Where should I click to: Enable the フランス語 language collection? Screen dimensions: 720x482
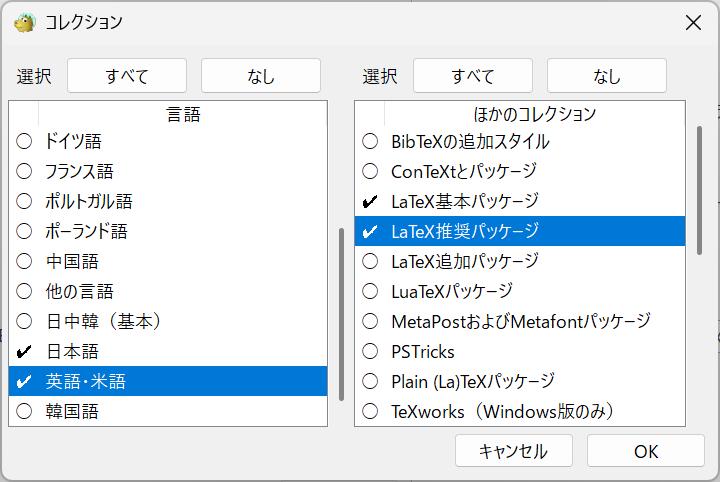(24, 172)
